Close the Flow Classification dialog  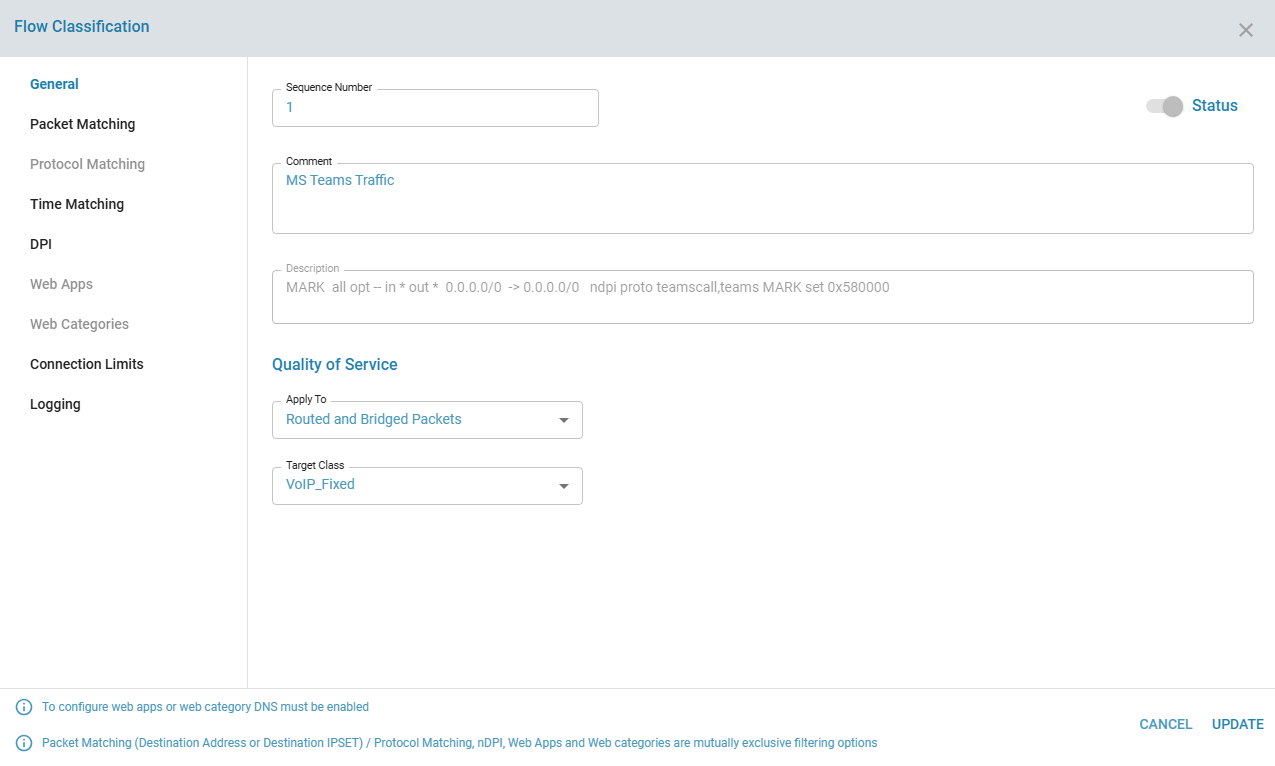1246,29
